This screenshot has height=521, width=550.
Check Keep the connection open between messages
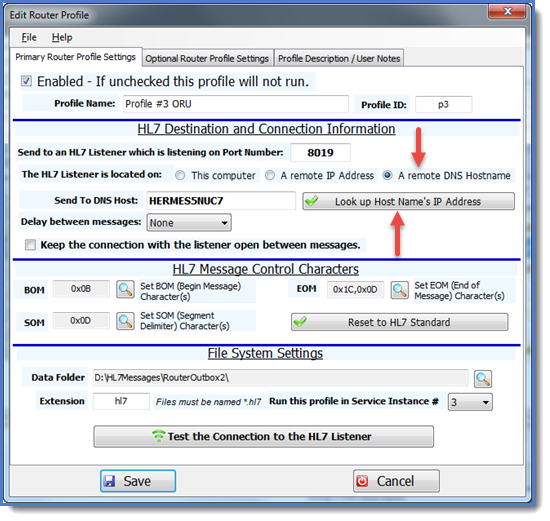(x=31, y=245)
